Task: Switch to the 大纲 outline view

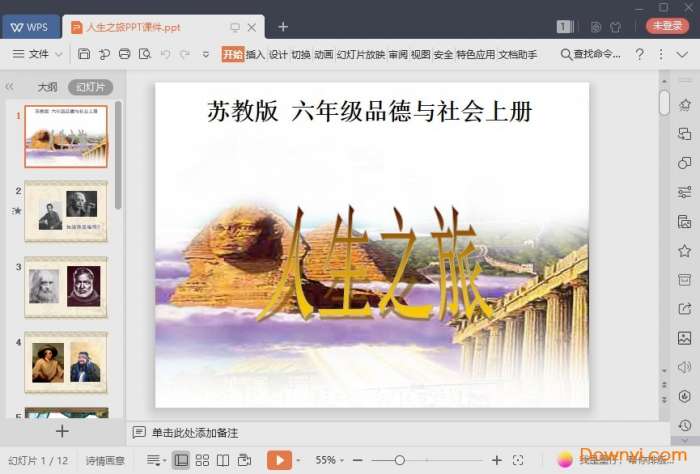Action: click(x=47, y=87)
